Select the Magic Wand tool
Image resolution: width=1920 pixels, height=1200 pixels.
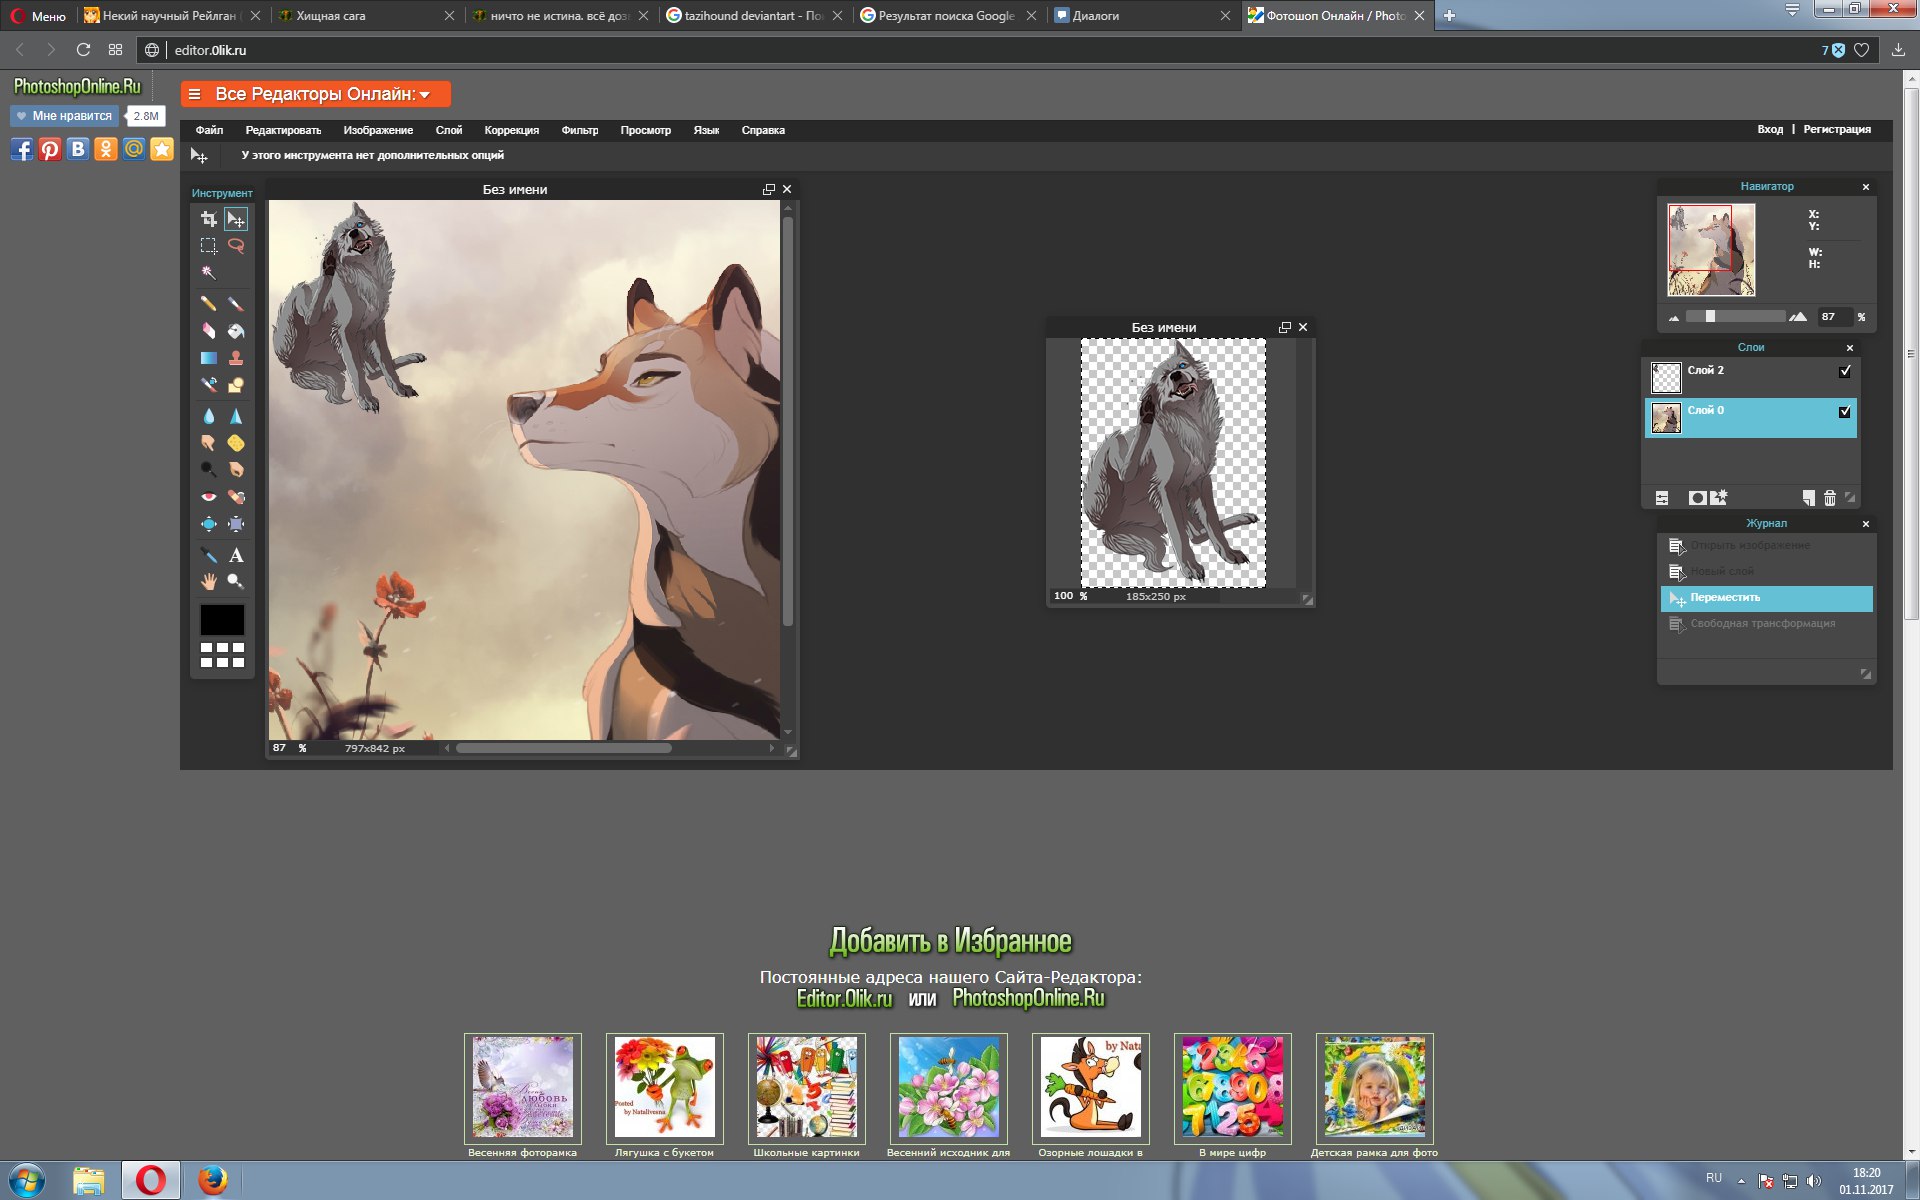208,273
